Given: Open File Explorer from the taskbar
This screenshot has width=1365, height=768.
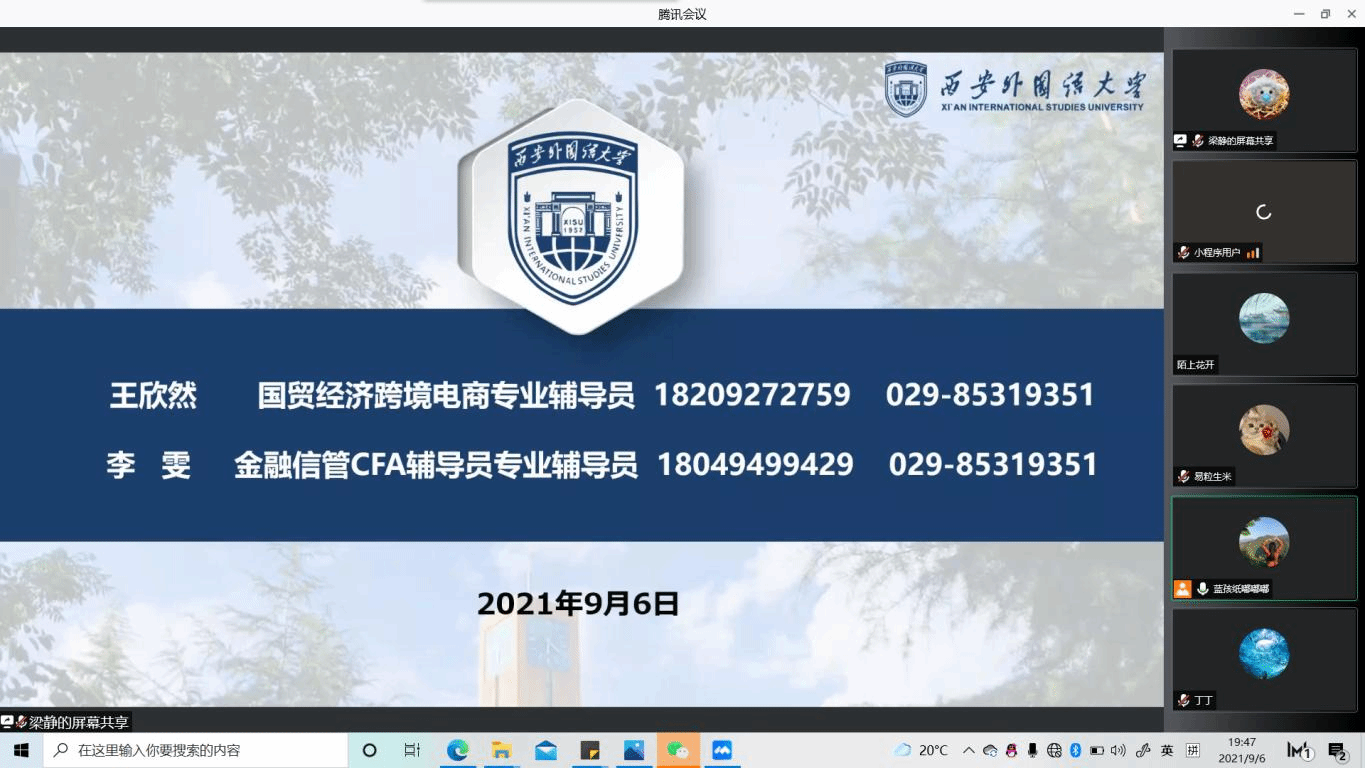Looking at the screenshot, I should click(501, 750).
